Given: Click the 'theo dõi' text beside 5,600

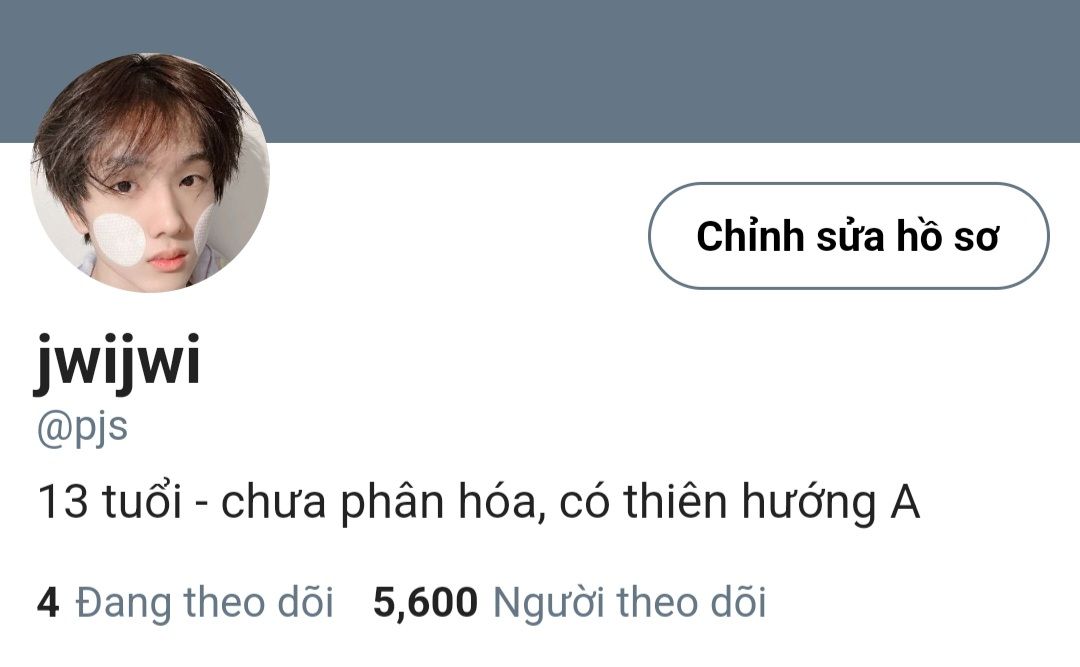Looking at the screenshot, I should [x=692, y=602].
